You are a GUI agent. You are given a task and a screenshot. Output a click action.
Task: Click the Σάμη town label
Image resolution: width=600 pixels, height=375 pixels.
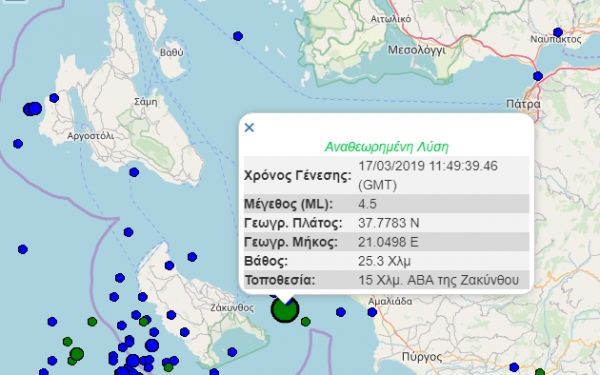(x=146, y=102)
